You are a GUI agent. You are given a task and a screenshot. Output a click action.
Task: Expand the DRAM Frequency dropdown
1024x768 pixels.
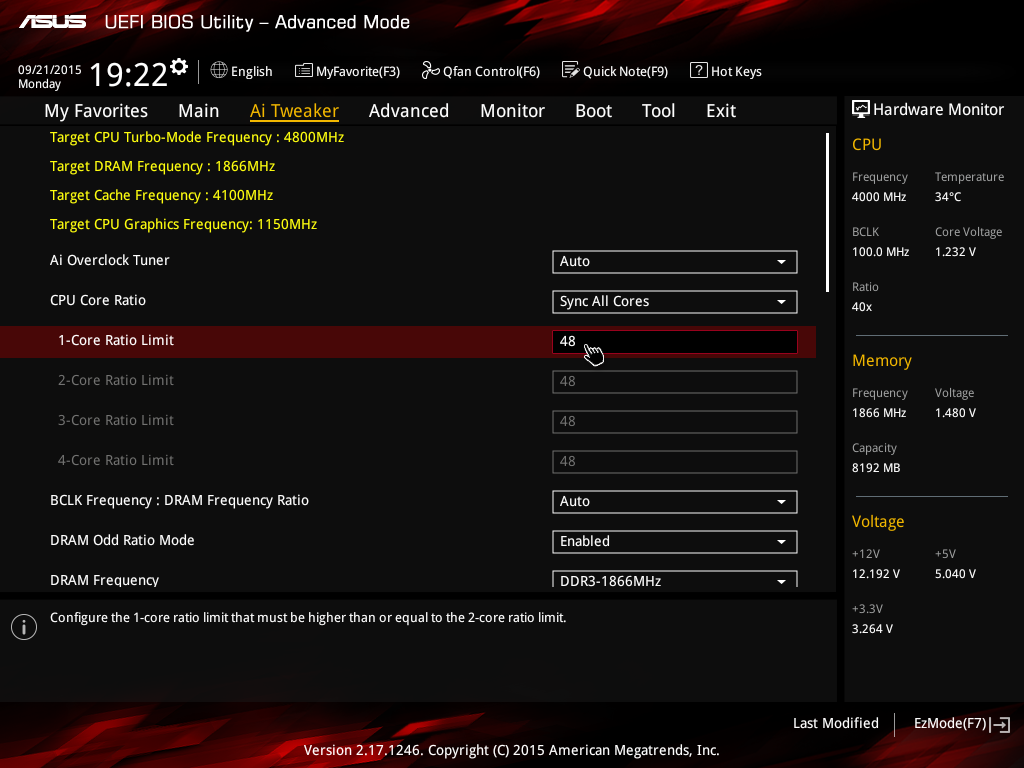point(675,579)
